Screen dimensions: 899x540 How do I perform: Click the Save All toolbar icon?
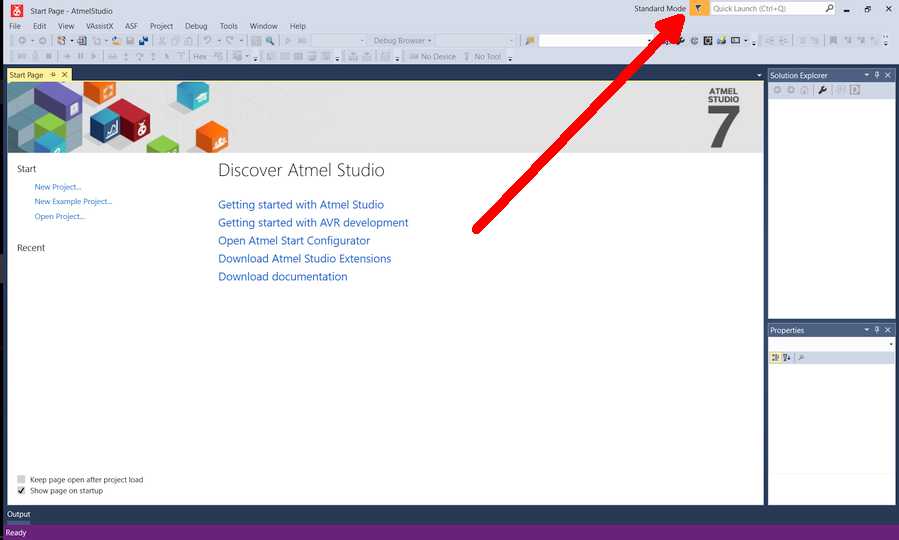click(143, 41)
